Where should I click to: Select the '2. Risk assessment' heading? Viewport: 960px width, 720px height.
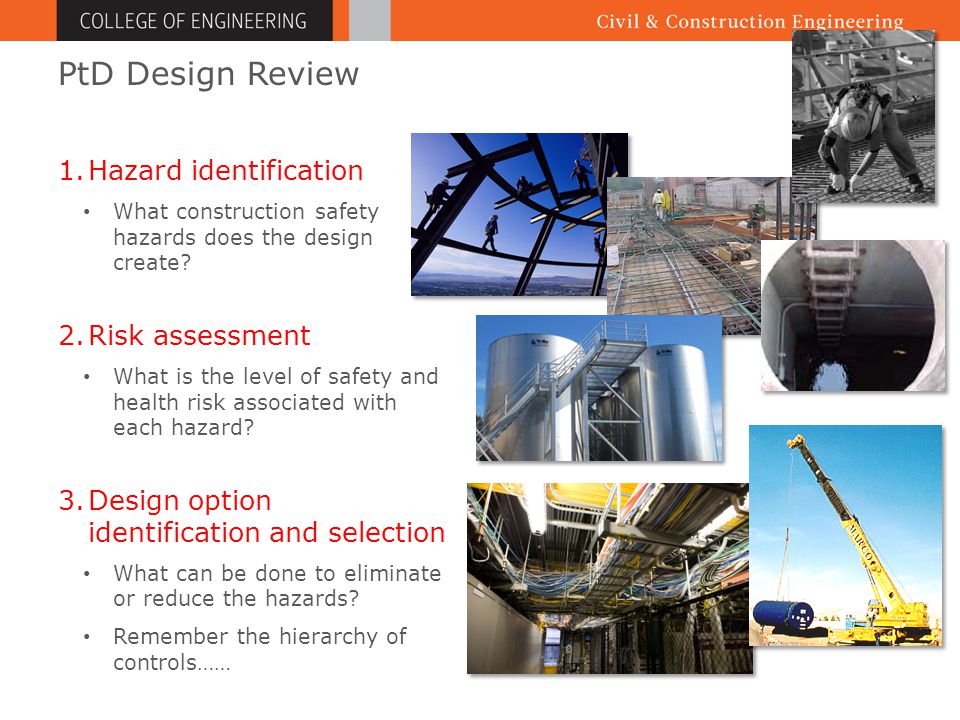(x=185, y=336)
